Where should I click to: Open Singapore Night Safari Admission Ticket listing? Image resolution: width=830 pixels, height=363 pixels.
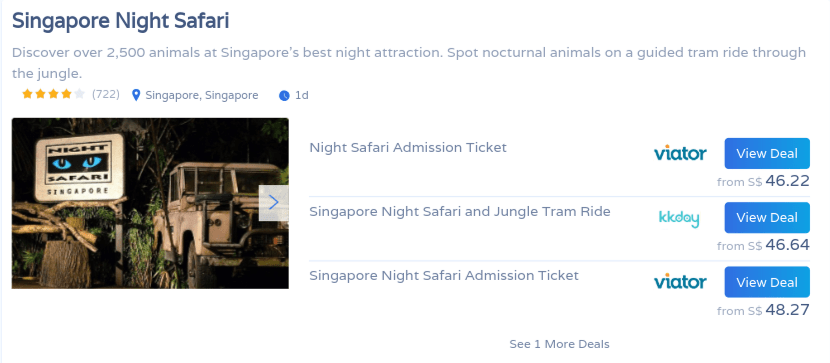point(444,276)
